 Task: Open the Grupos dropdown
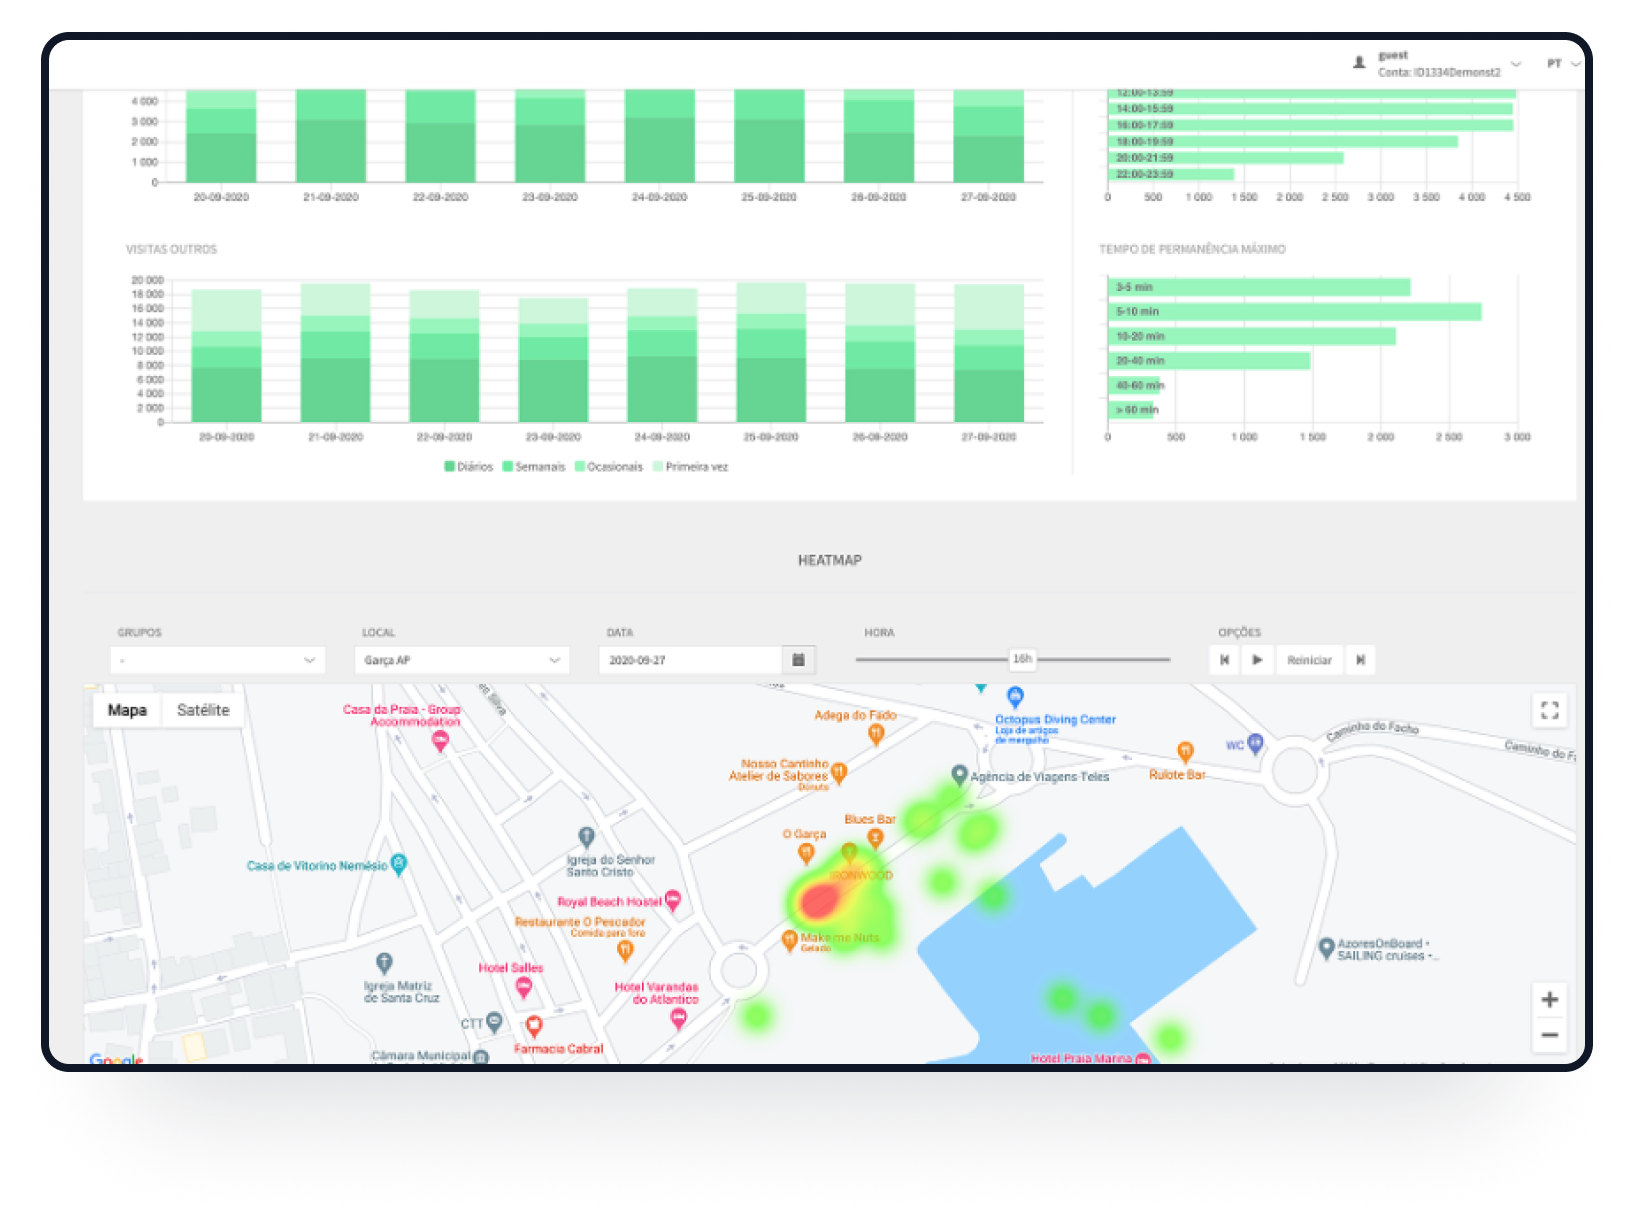point(217,660)
